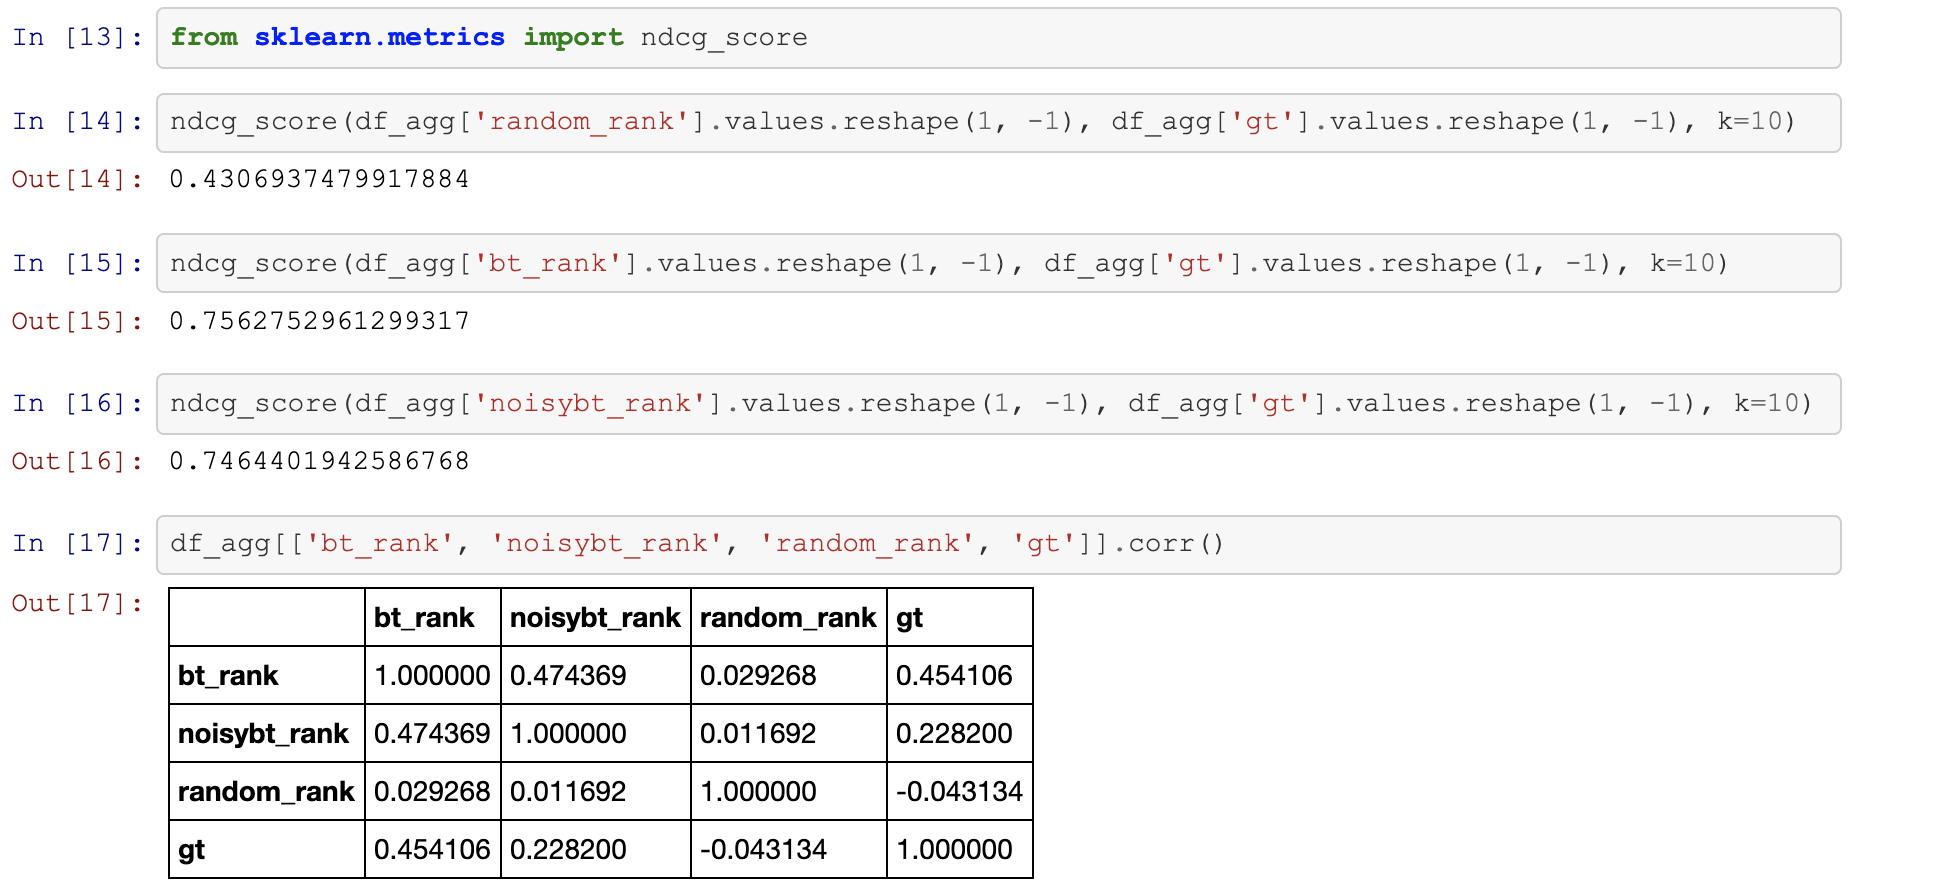Click the bt_rank column header
The height and width of the screenshot is (890, 1937).
pyautogui.click(x=433, y=618)
